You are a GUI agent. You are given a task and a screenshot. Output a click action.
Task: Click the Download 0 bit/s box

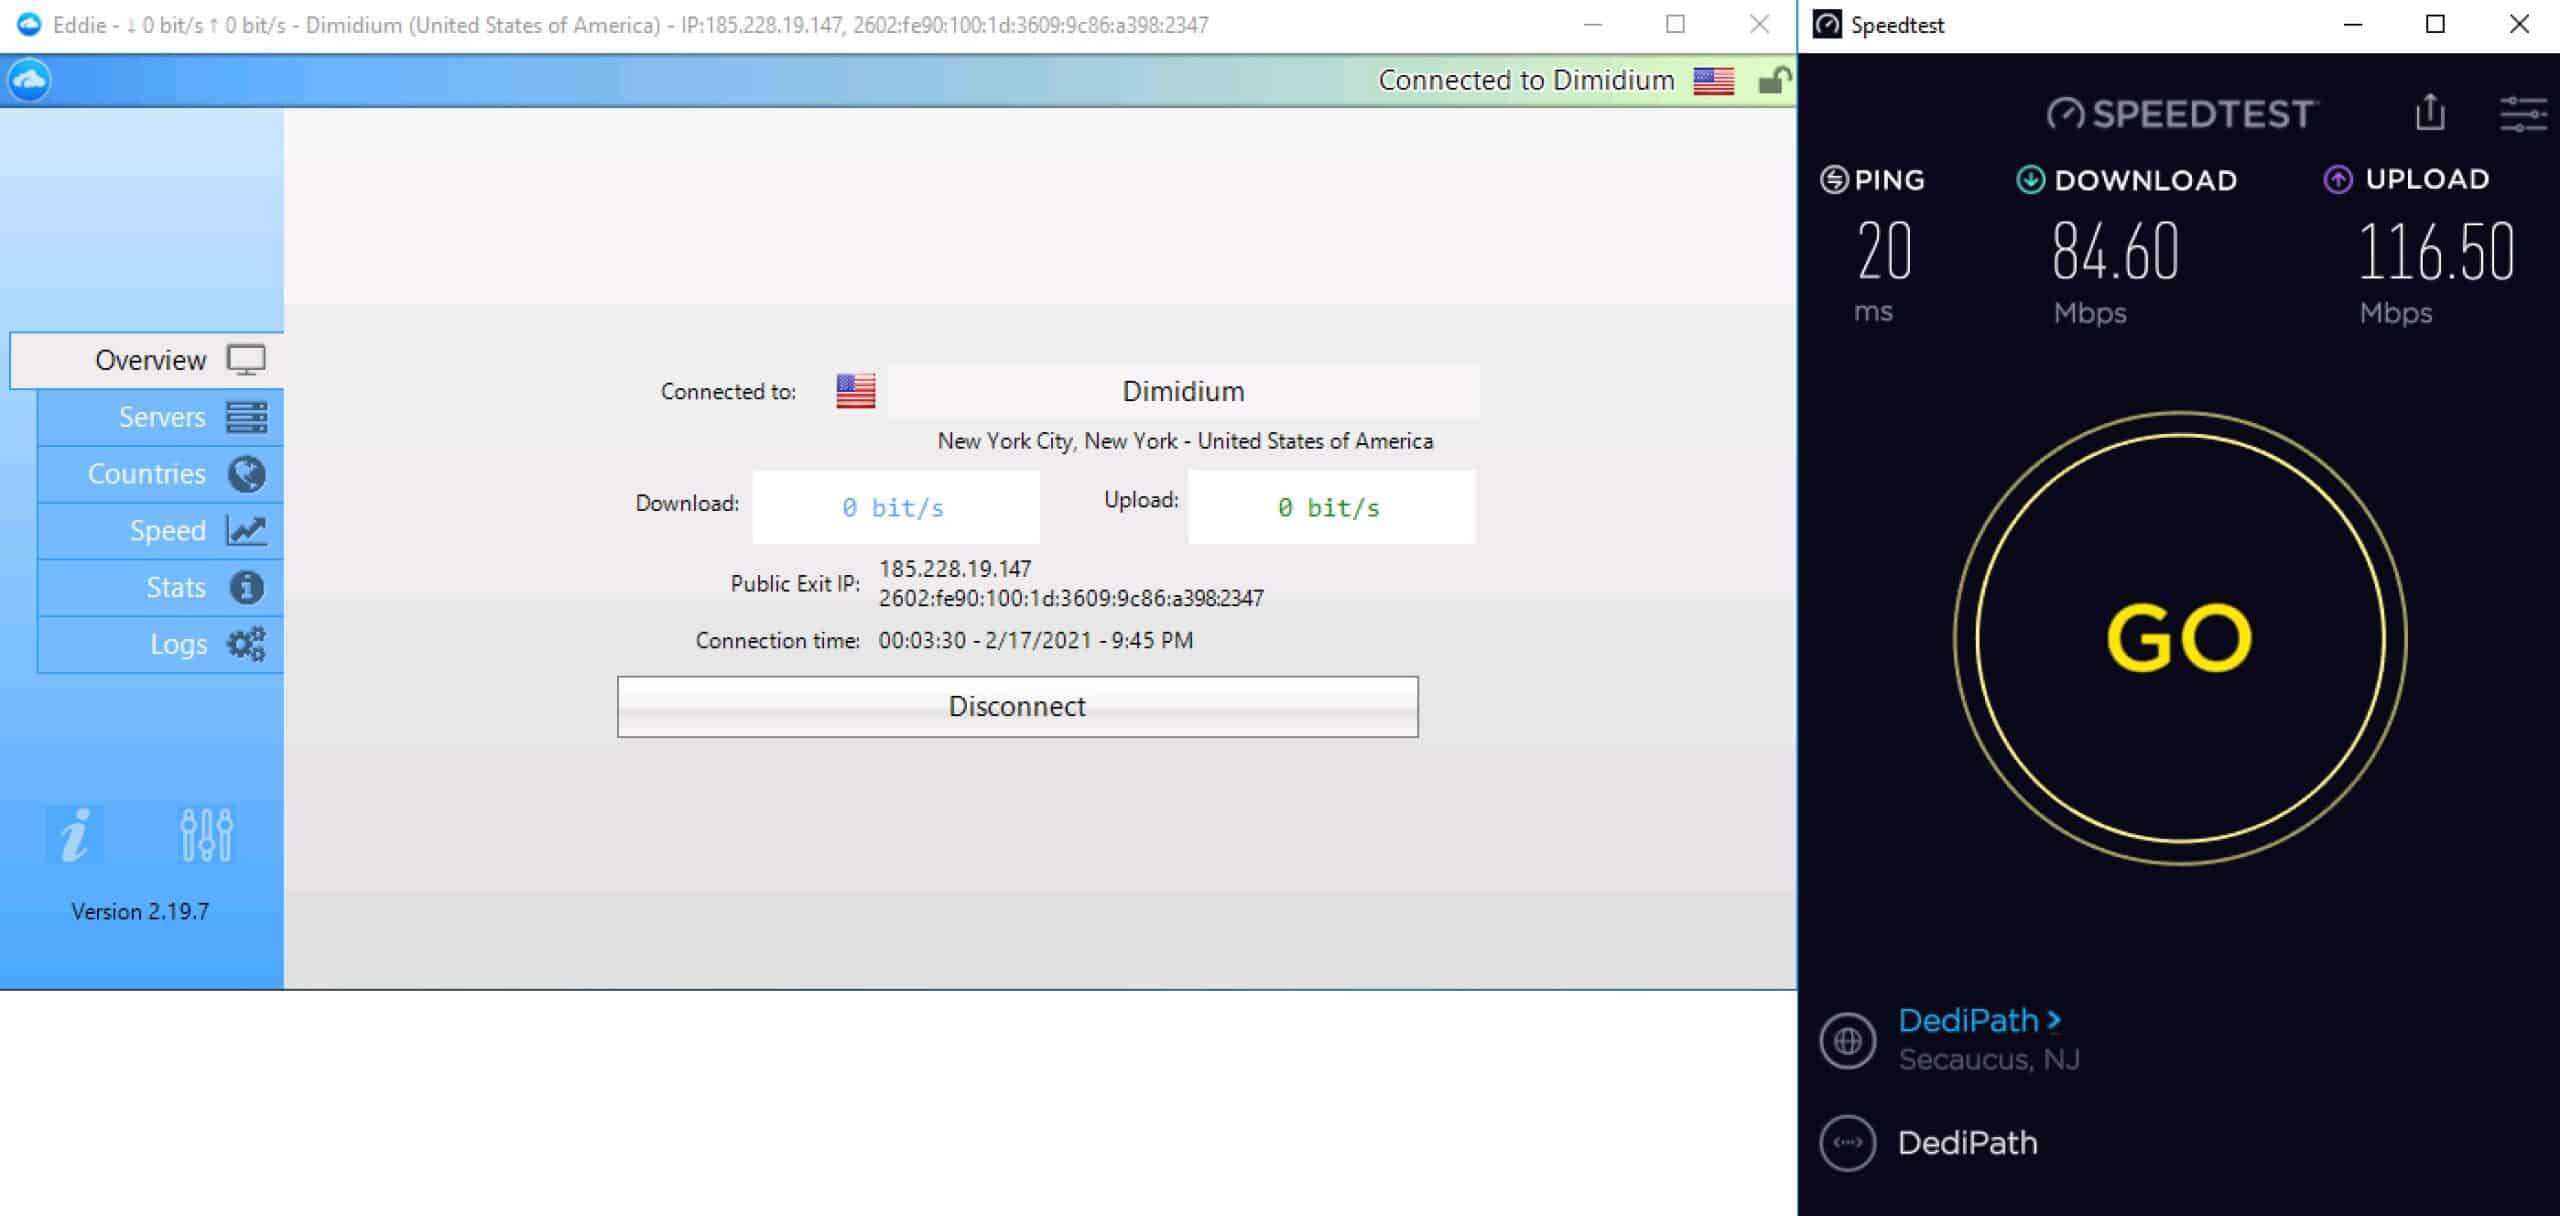[895, 508]
